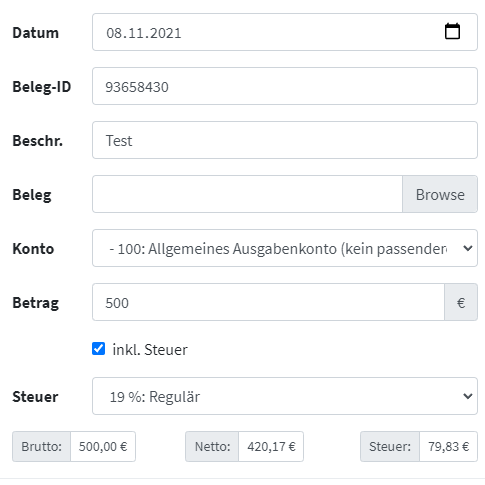
Task: Open the Steuer tax rate dropdown
Action: pos(285,396)
